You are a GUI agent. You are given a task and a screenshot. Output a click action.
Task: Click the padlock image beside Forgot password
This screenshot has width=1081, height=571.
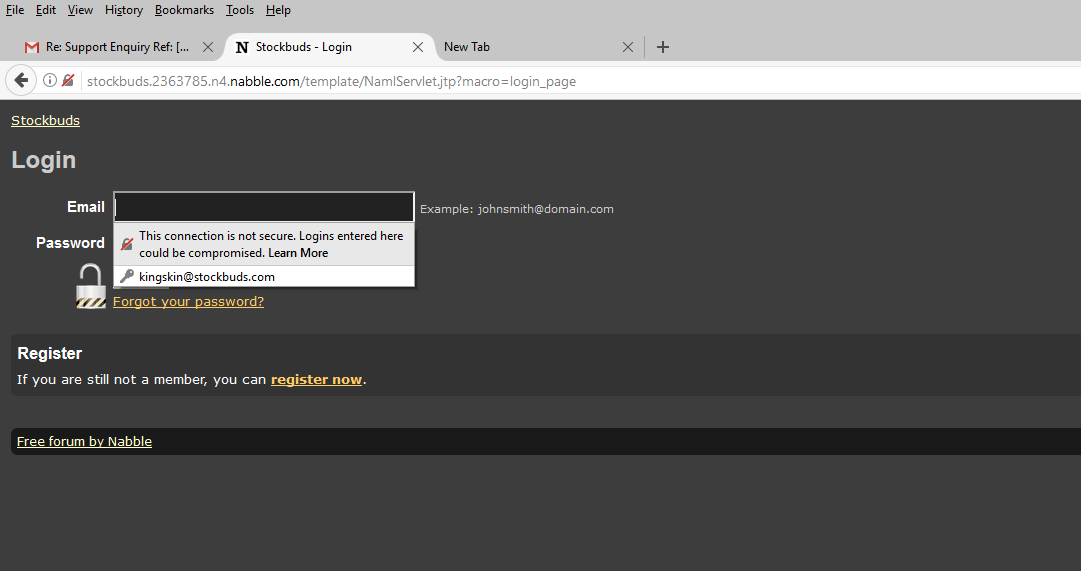click(x=91, y=286)
